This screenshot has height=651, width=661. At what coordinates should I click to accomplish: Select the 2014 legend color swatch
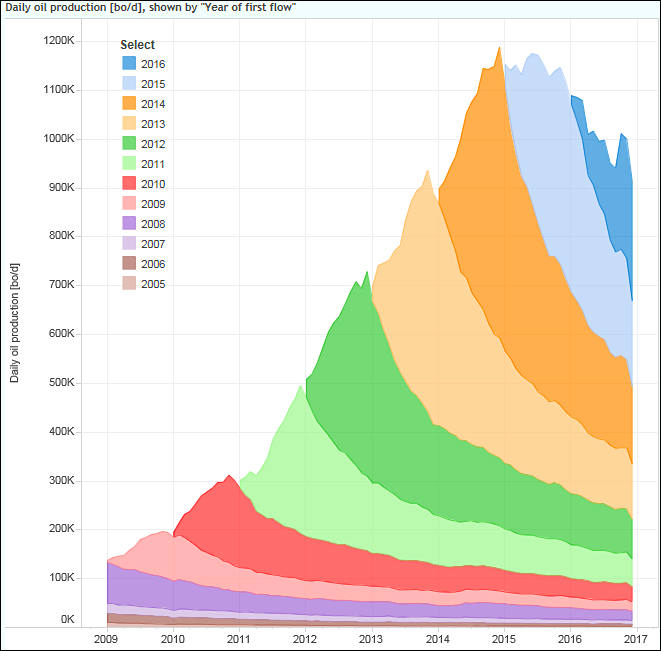coord(129,103)
